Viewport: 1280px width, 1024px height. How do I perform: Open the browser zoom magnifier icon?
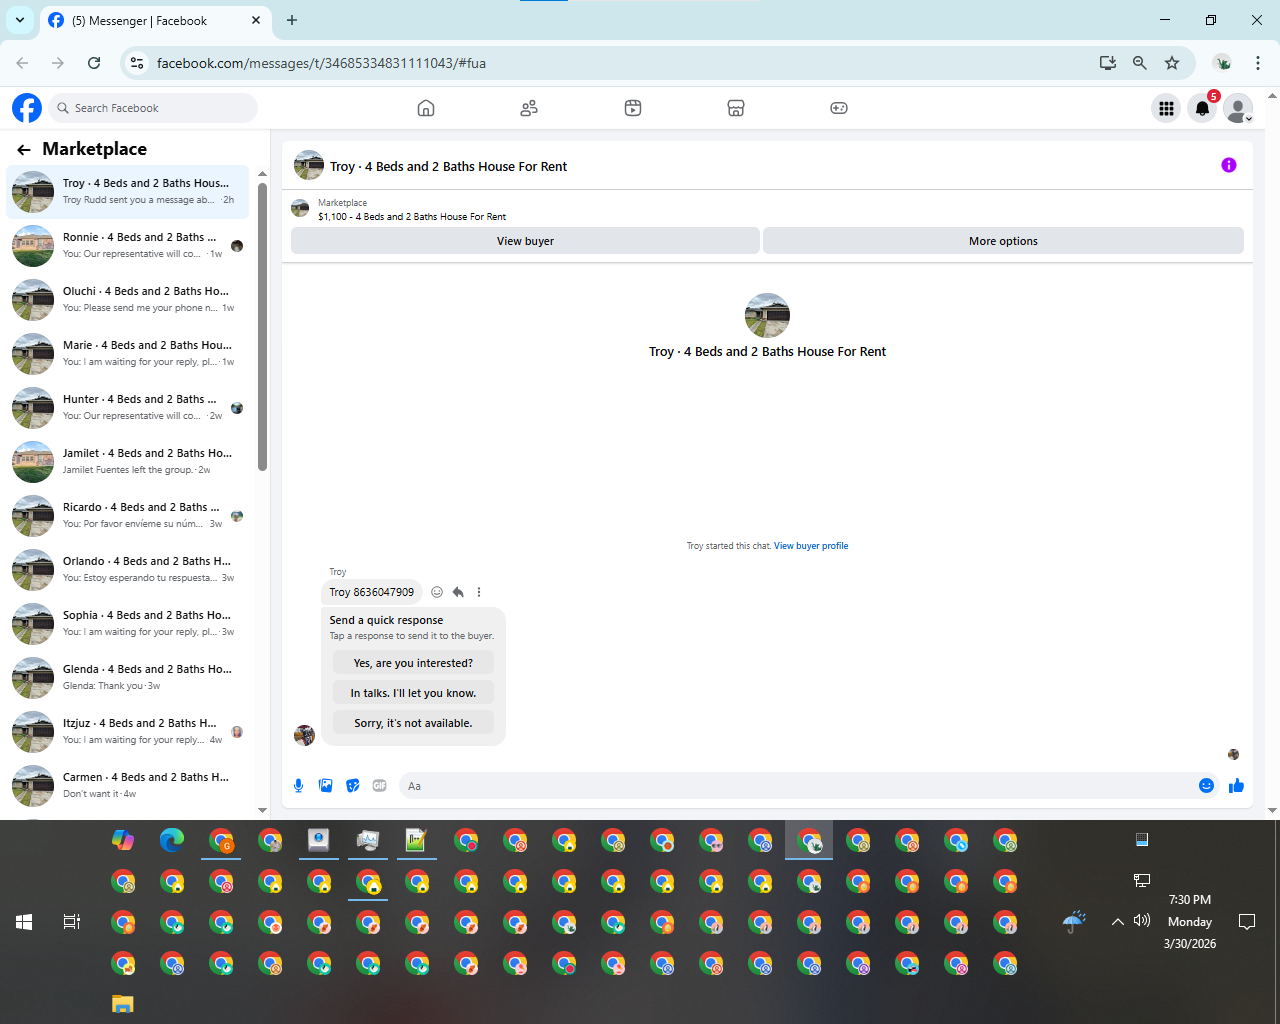pyautogui.click(x=1140, y=63)
